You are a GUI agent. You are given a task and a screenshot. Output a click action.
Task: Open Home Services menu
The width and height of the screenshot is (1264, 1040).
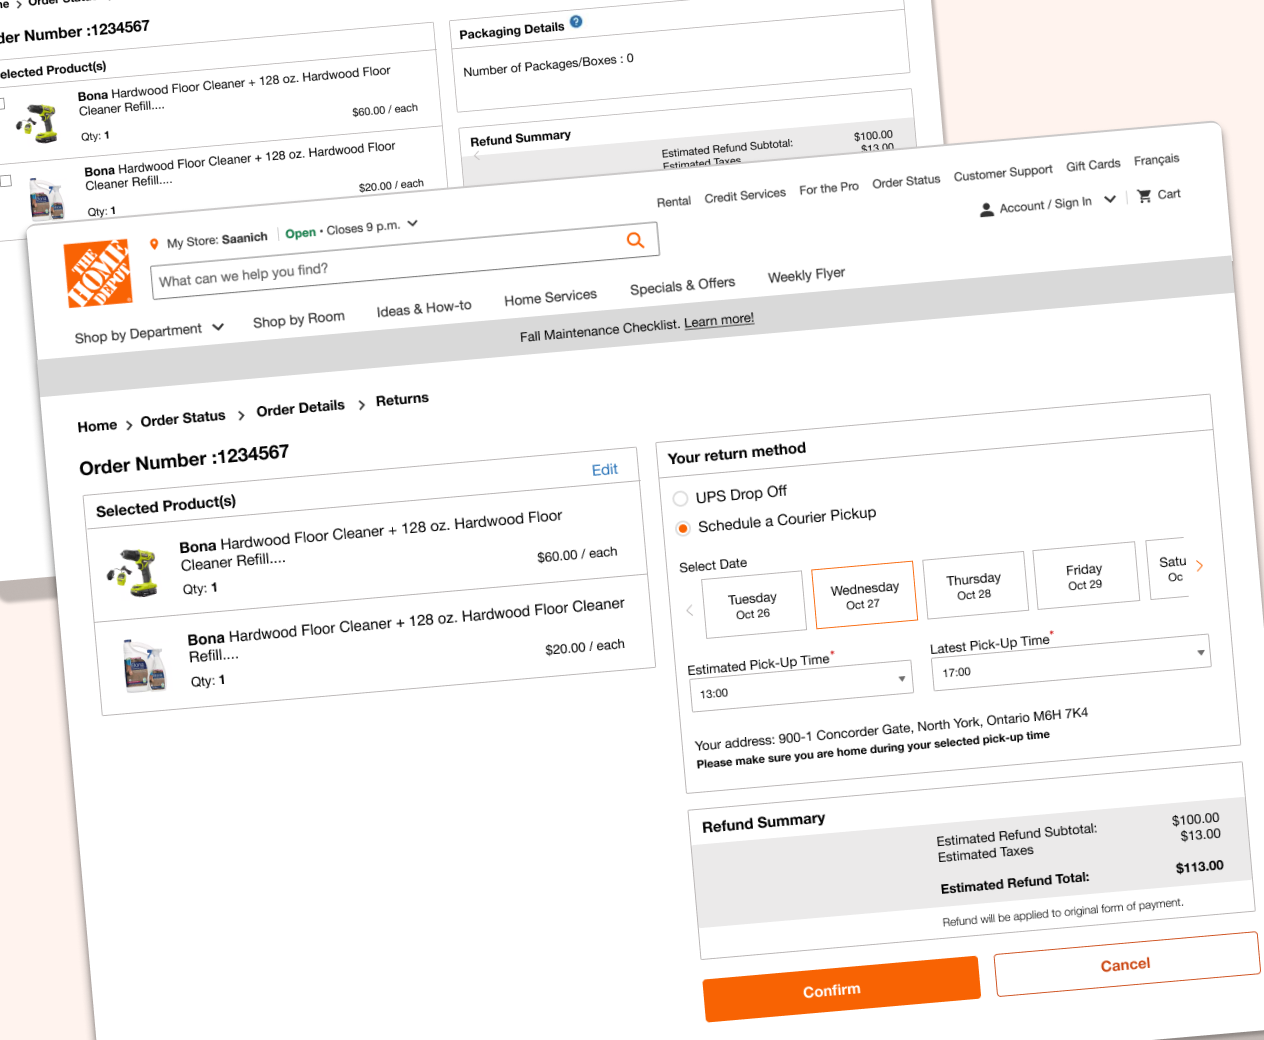pyautogui.click(x=550, y=297)
